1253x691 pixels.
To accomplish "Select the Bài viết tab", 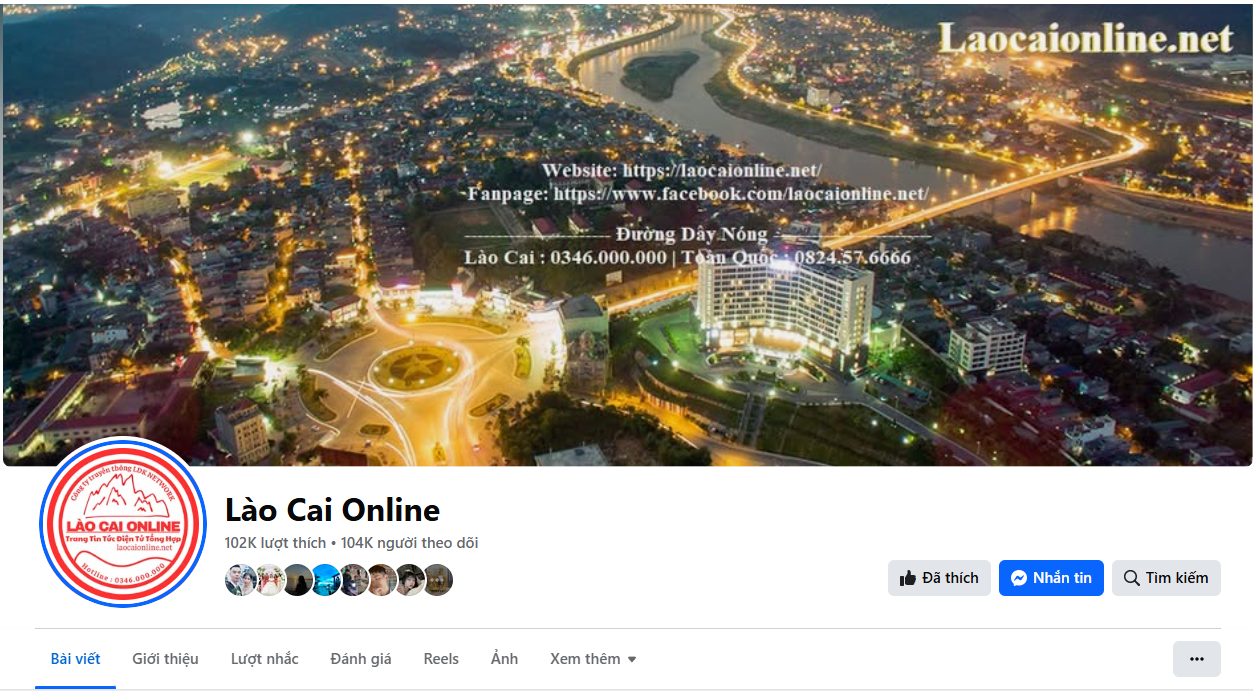I will 76,659.
